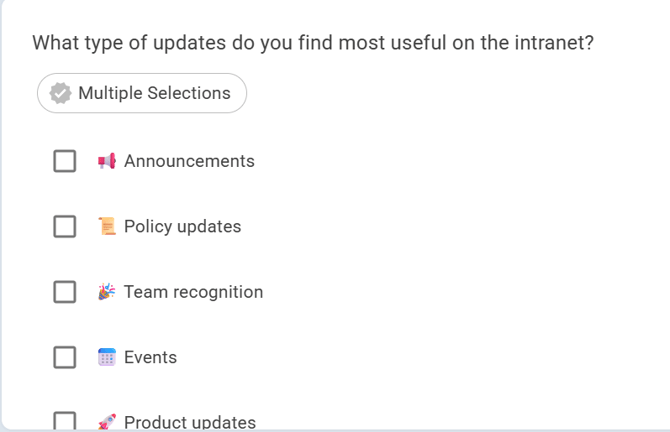
Task: Click the rocket icon beside Product updates
Action: 107,422
